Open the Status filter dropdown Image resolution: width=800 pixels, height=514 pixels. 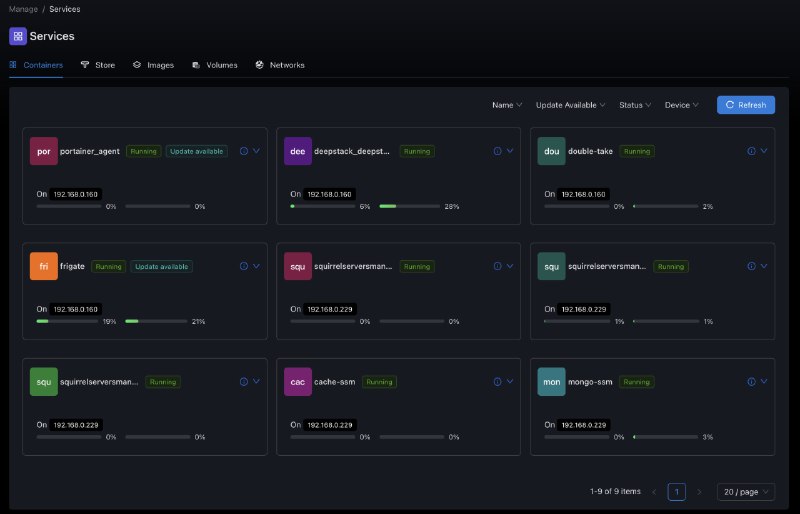click(x=635, y=105)
